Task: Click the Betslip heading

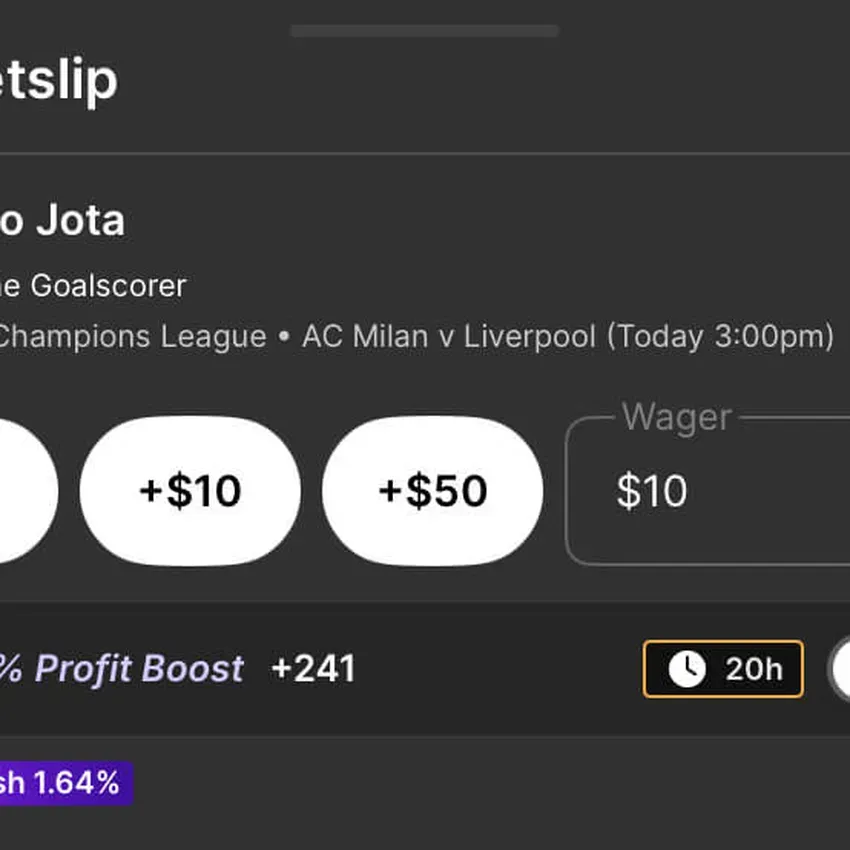Action: tap(59, 80)
